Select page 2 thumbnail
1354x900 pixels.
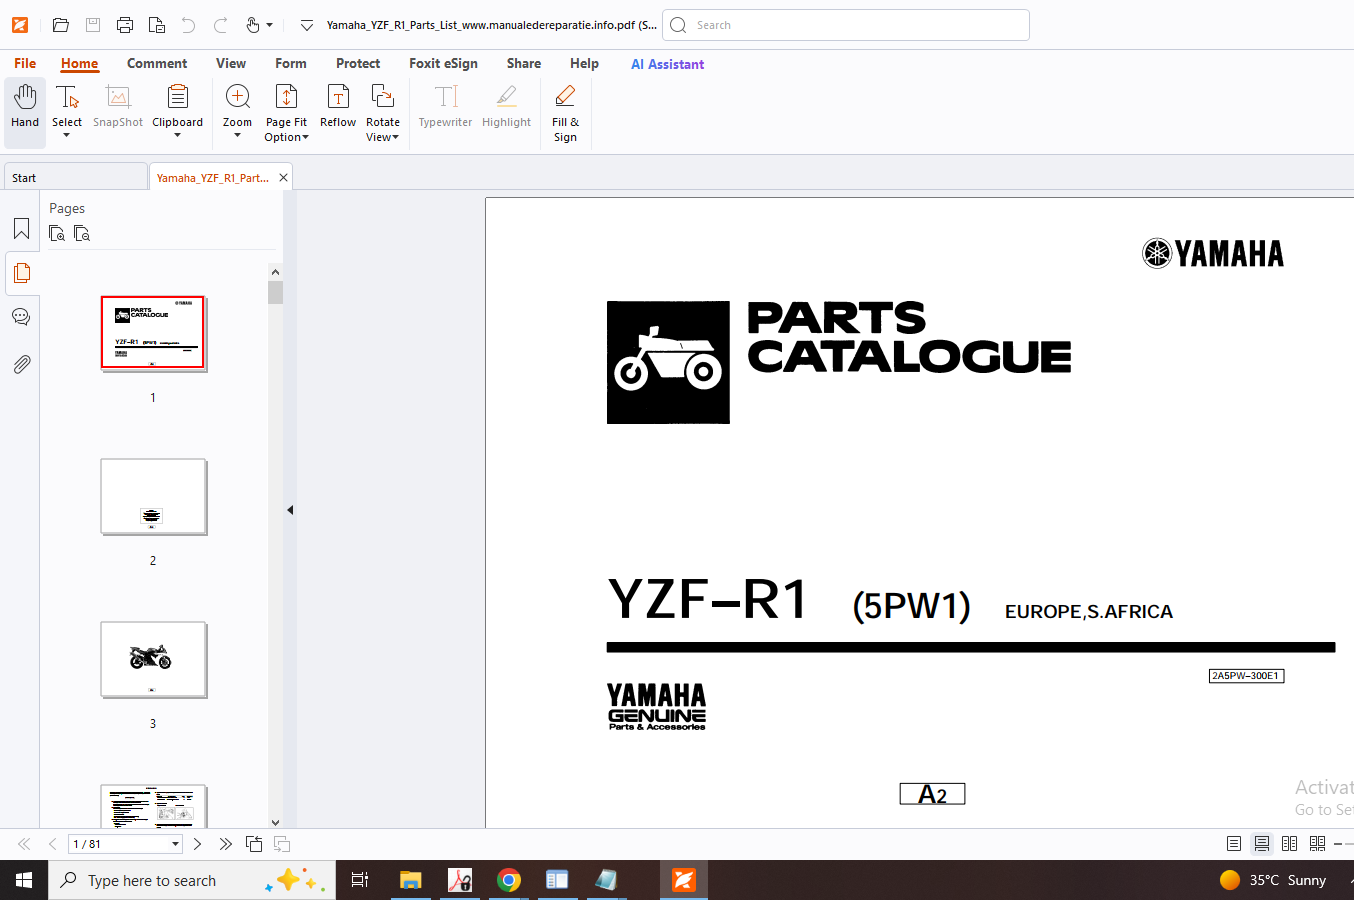point(153,496)
